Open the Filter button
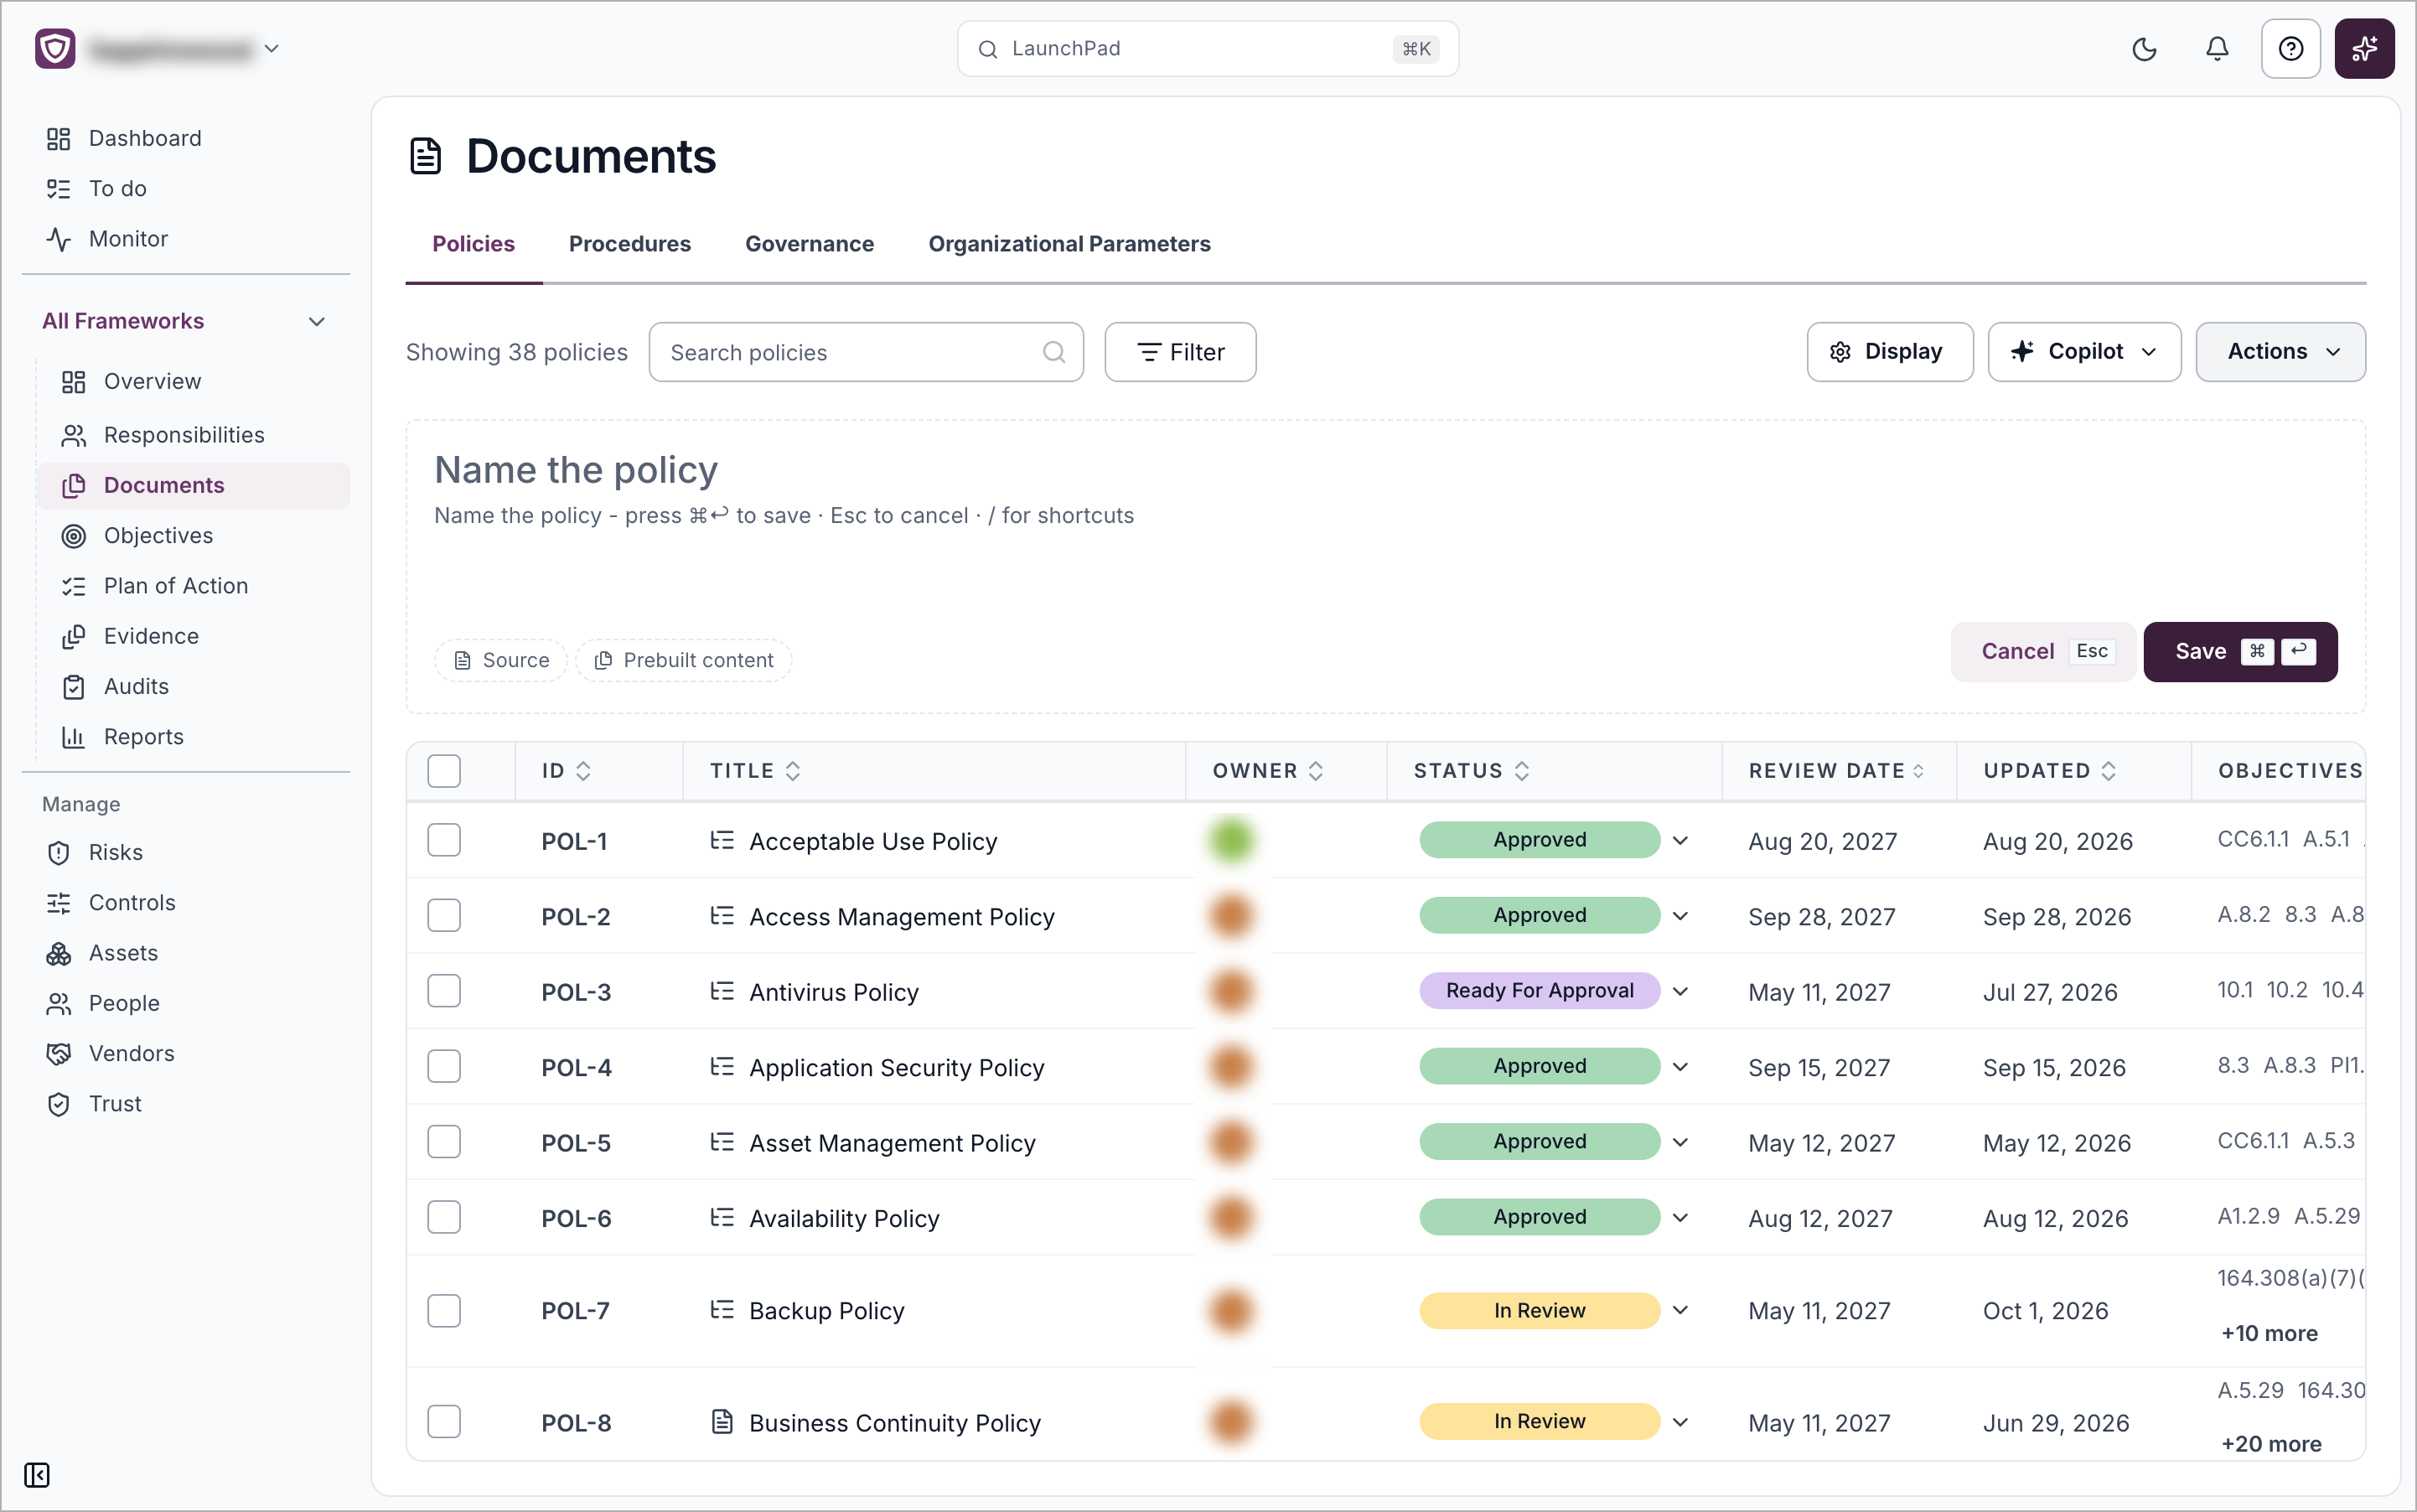The width and height of the screenshot is (2417, 1512). point(1180,352)
